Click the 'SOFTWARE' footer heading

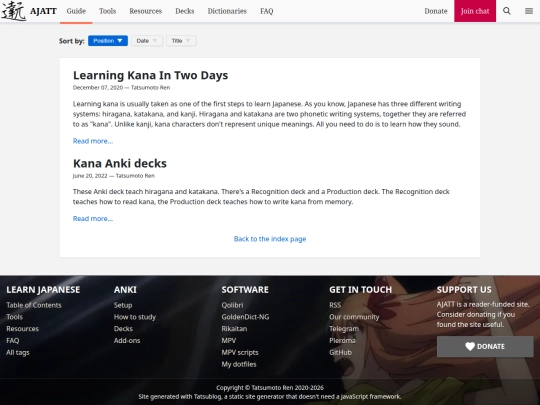[245, 290]
